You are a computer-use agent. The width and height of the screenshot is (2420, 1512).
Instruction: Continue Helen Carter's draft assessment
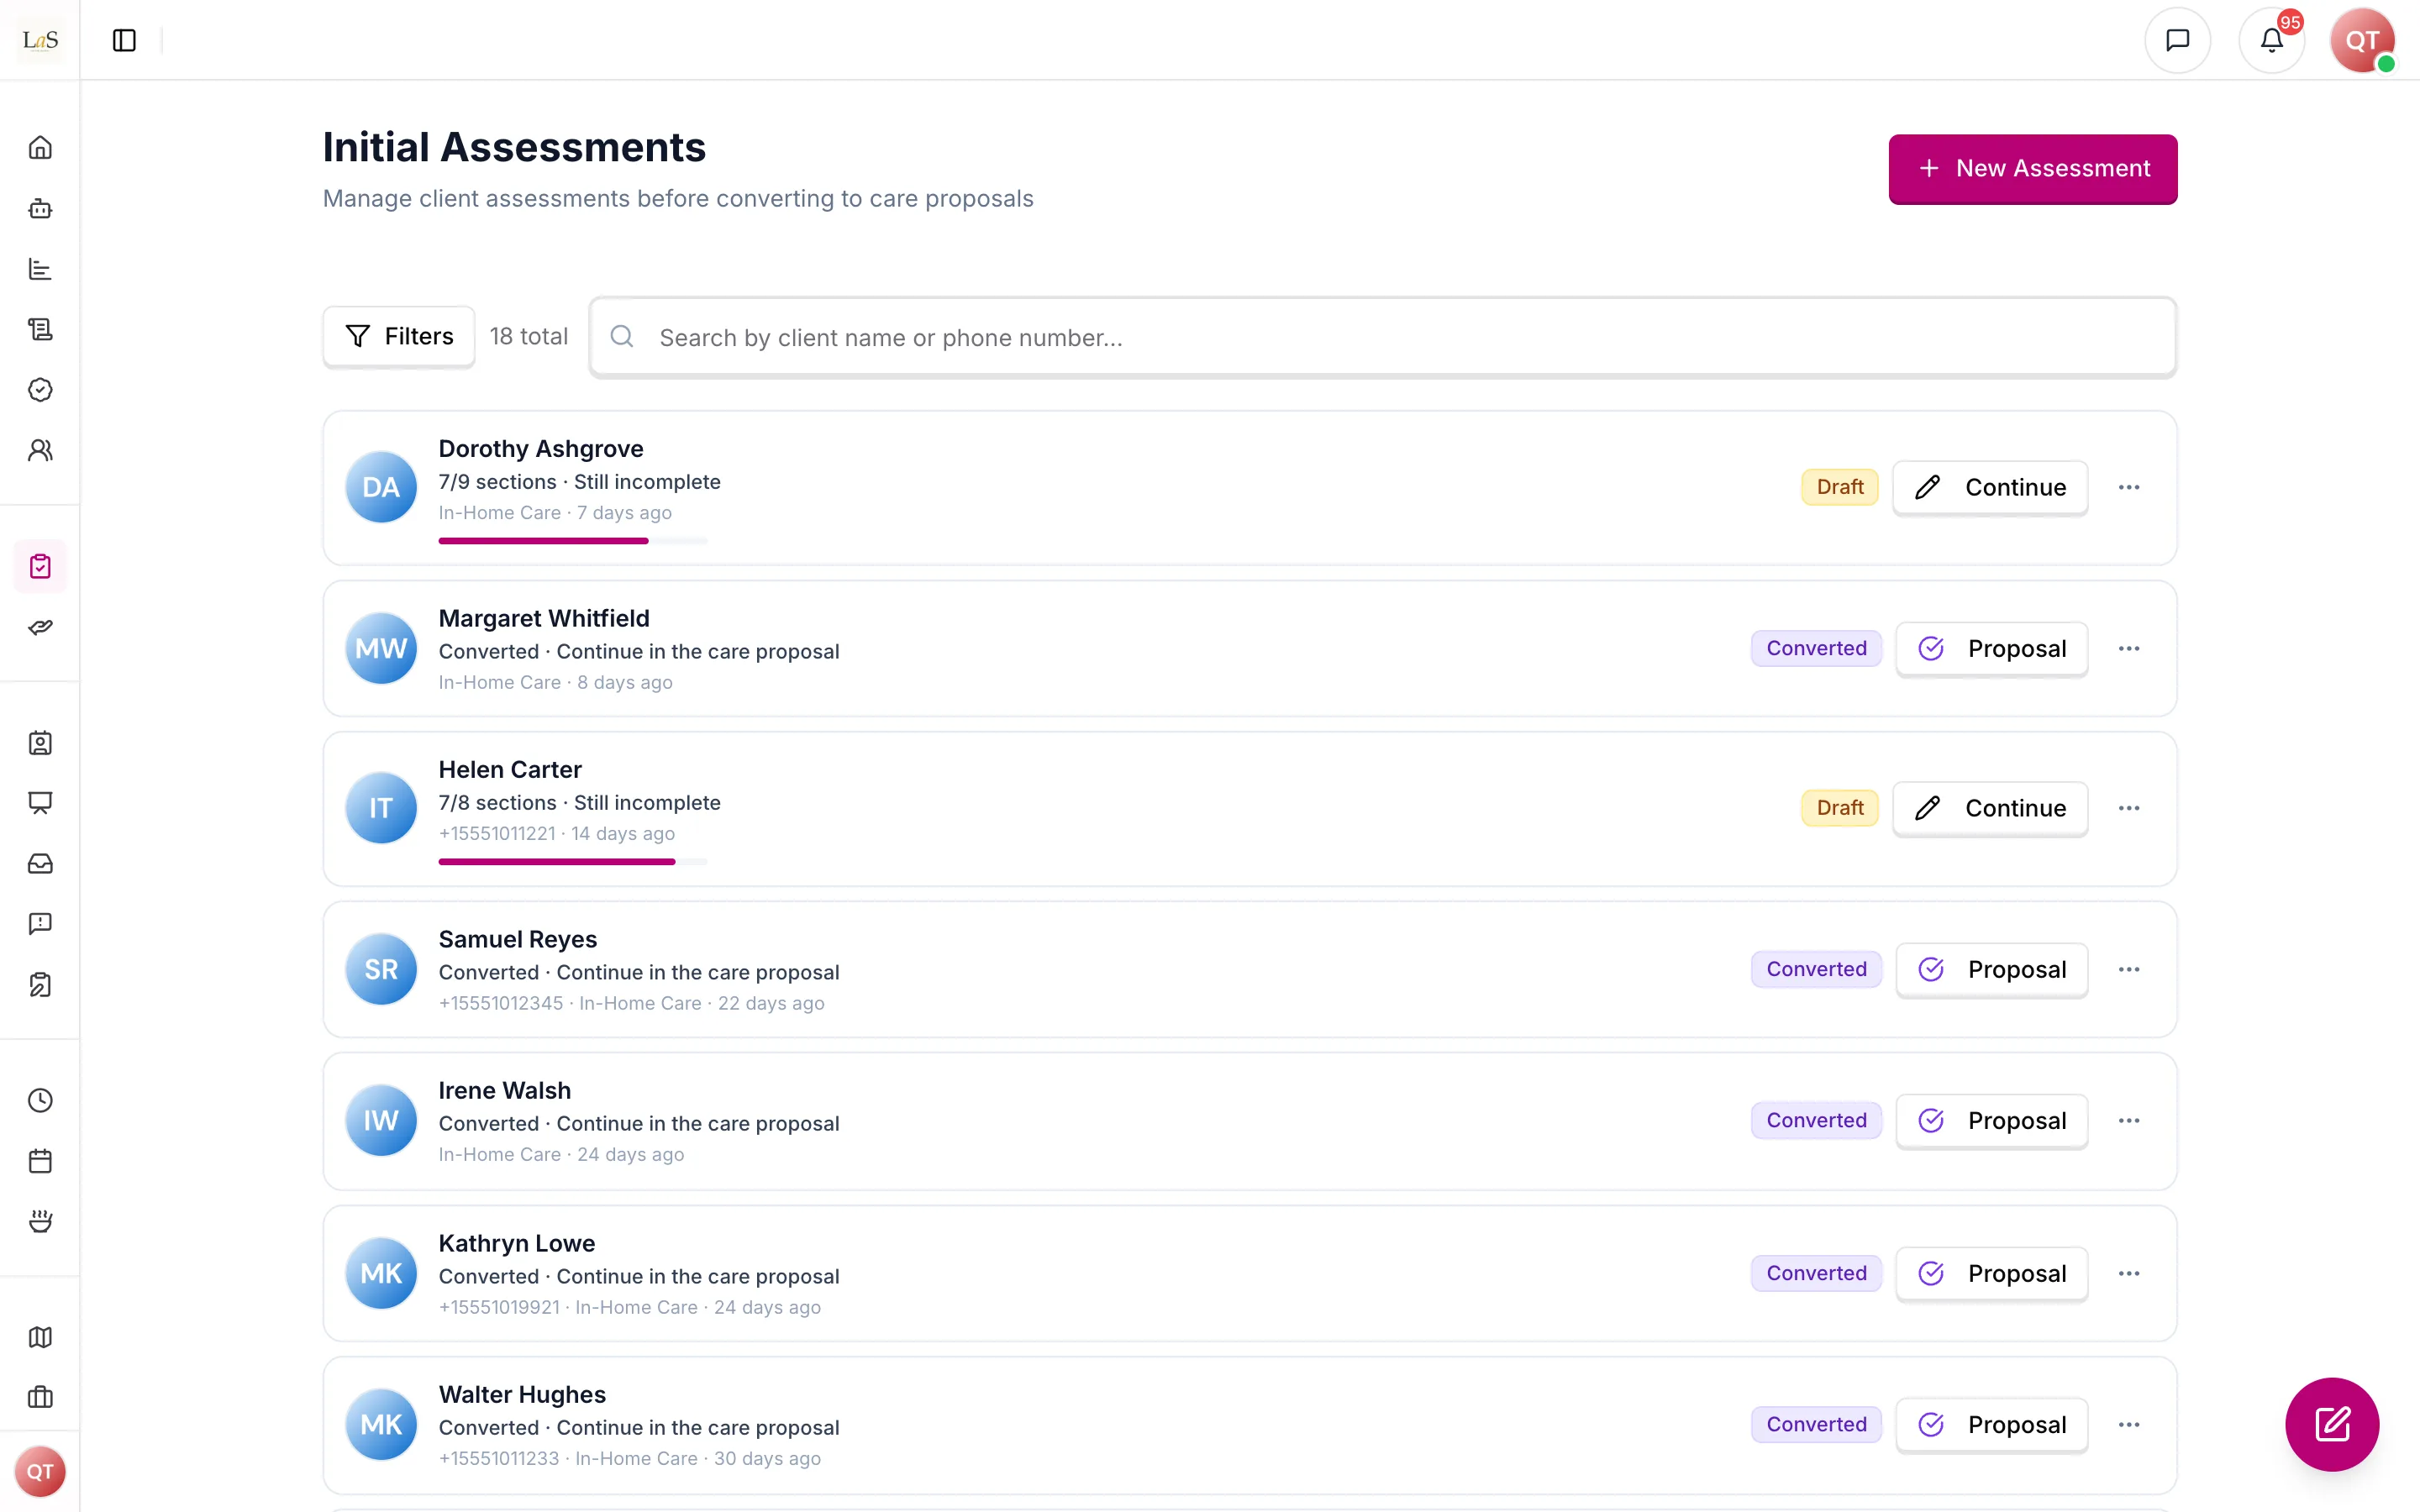1990,808
